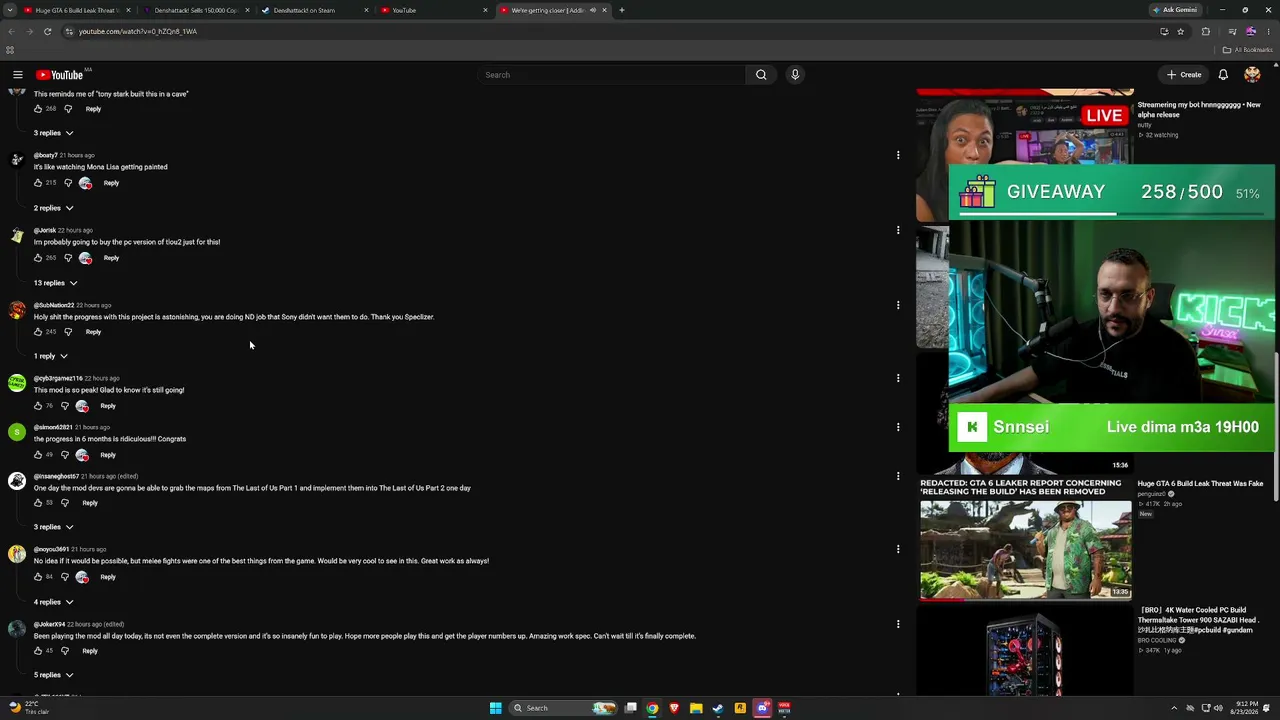Screen dimensions: 1280x720
Task: Open the water cooled PC build thumbnail
Action: pos(1025,650)
